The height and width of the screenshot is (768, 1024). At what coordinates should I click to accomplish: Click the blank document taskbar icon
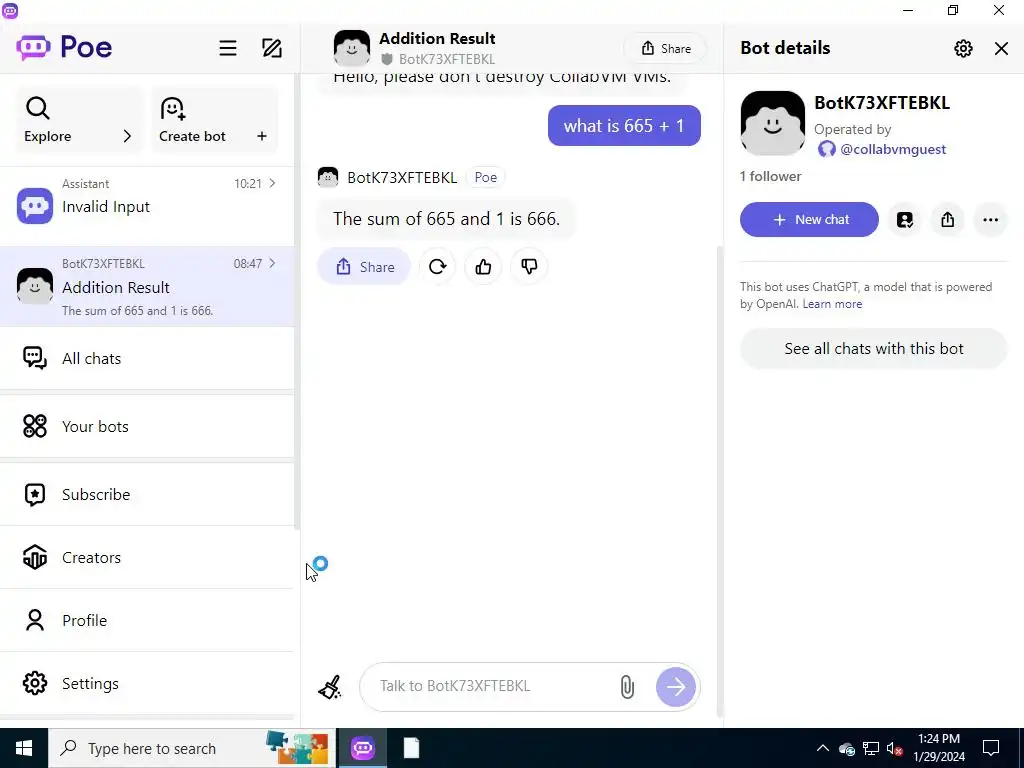click(411, 748)
